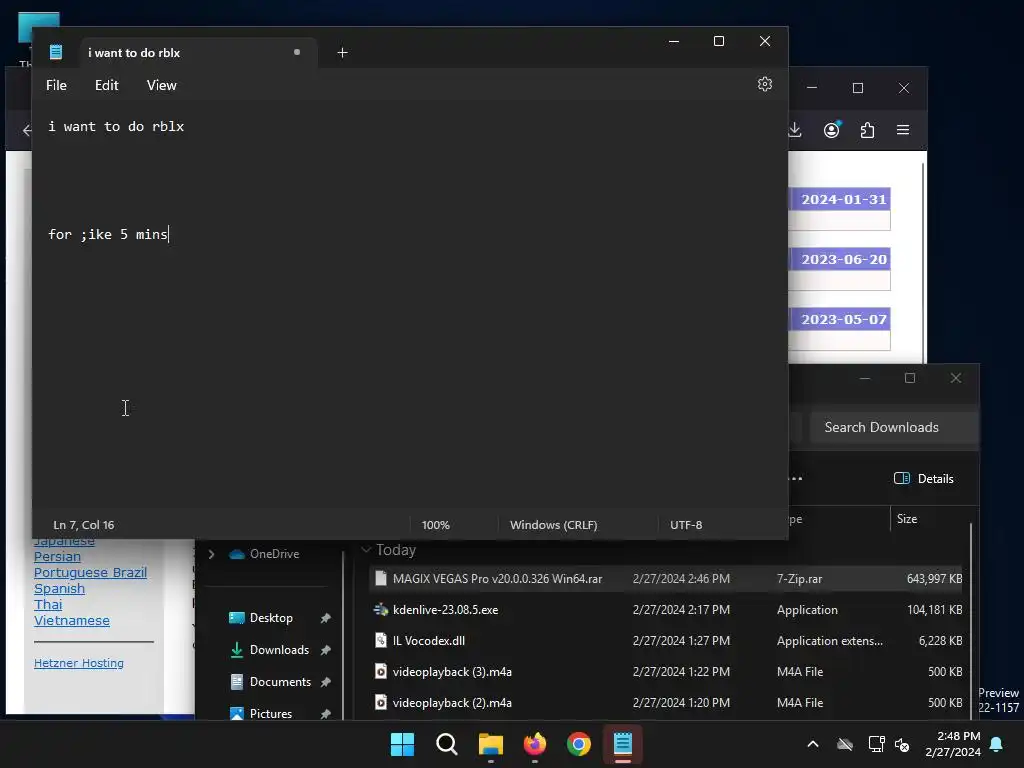Unpin Documents via its pin icon
This screenshot has width=1024, height=768.
(x=325, y=682)
